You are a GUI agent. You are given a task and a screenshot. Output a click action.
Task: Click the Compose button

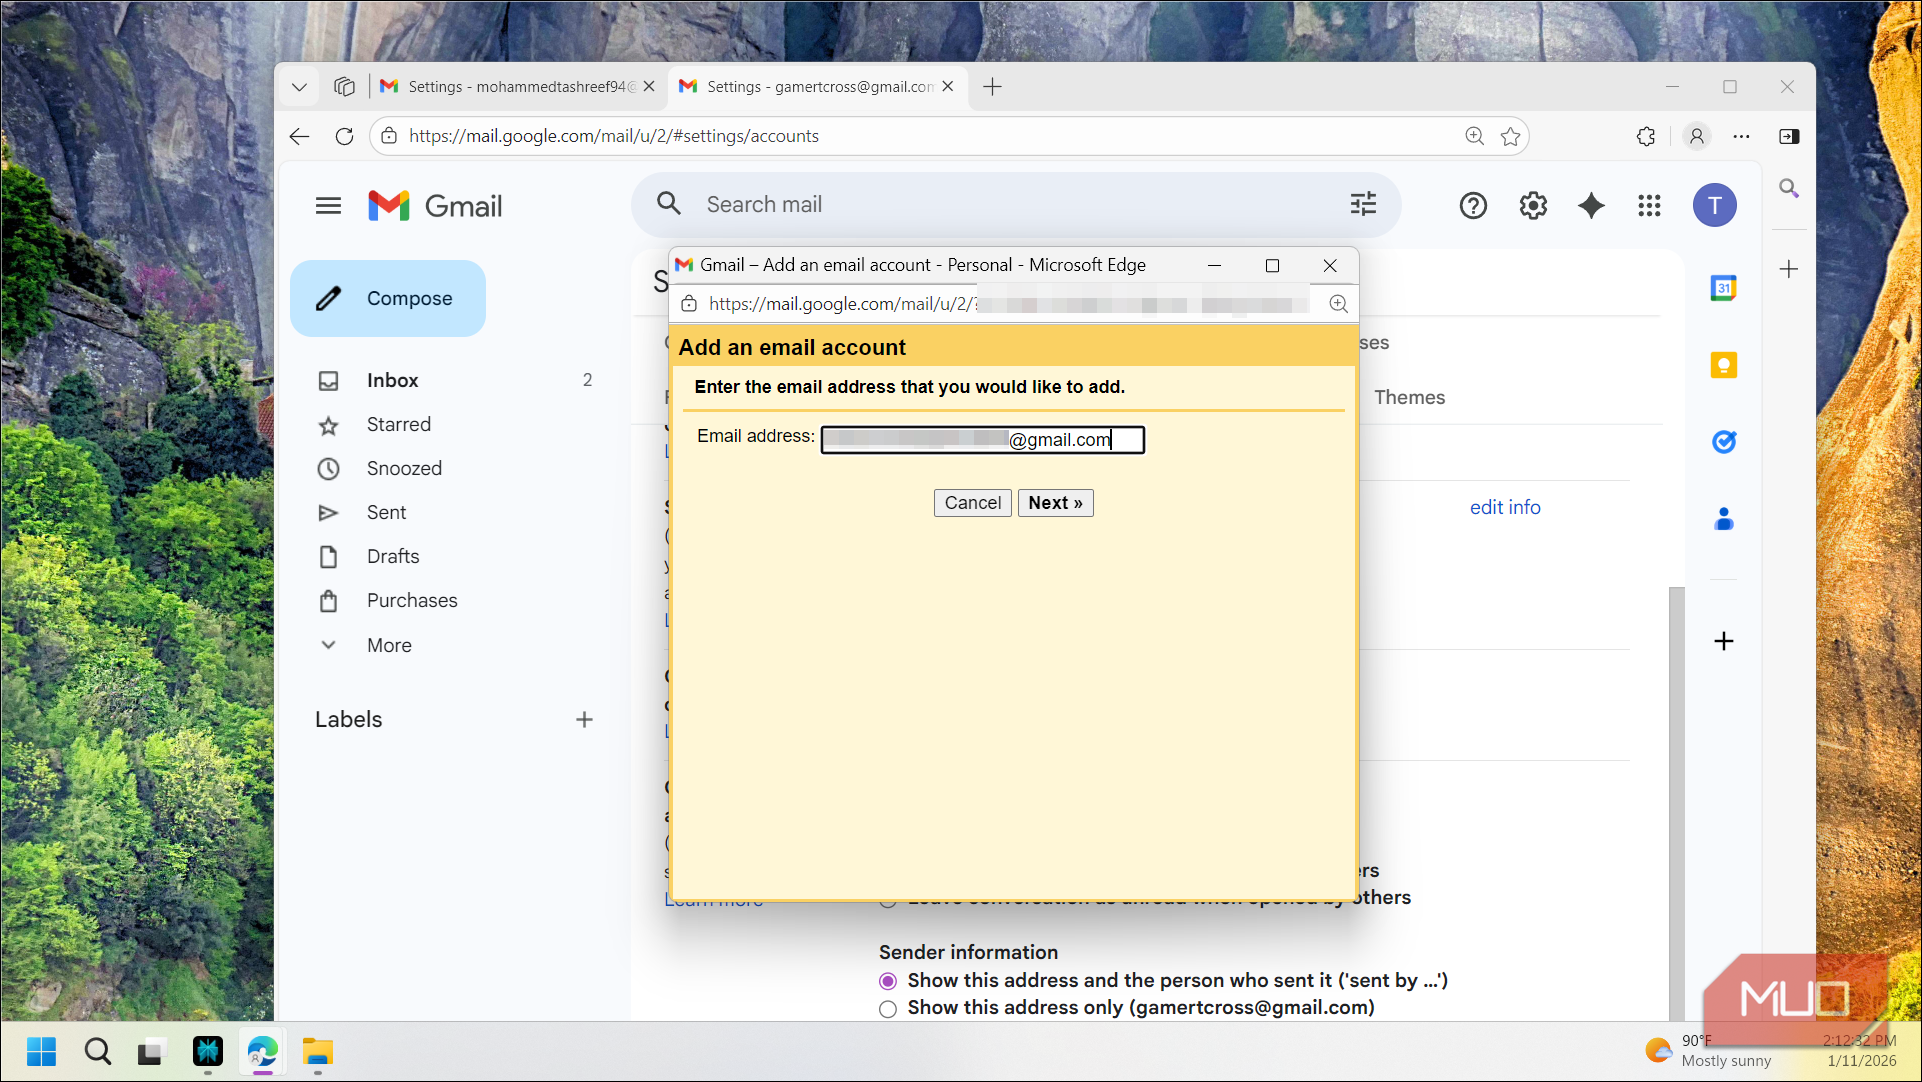coord(388,299)
